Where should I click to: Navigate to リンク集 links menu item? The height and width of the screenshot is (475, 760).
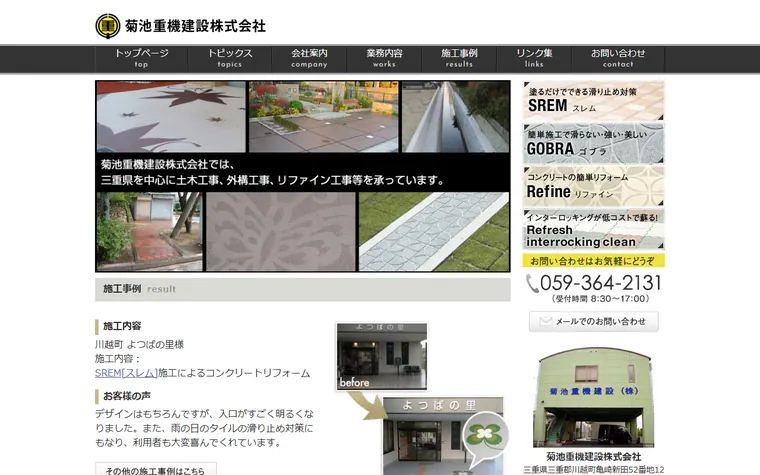point(534,58)
